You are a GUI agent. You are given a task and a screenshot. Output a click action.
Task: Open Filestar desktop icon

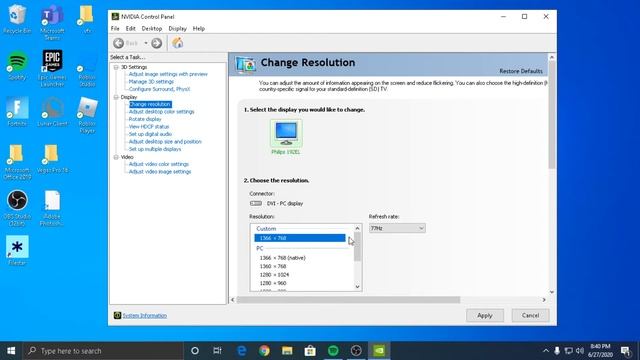click(17, 251)
